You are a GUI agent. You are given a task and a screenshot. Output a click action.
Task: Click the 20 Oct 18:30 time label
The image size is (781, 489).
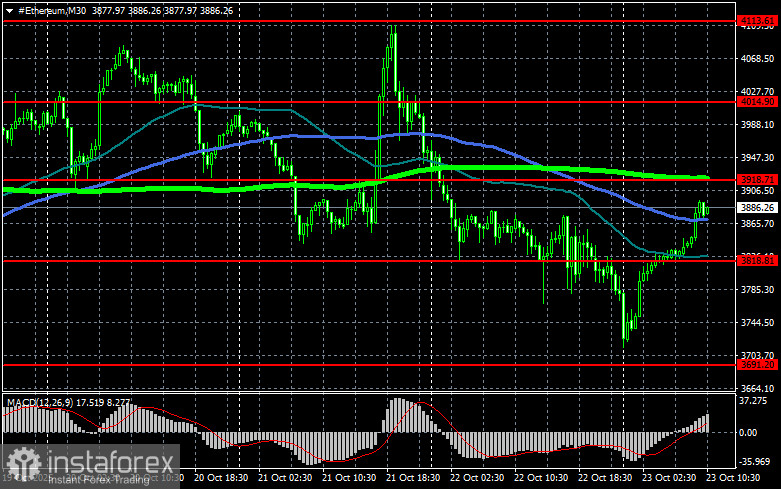point(221,478)
